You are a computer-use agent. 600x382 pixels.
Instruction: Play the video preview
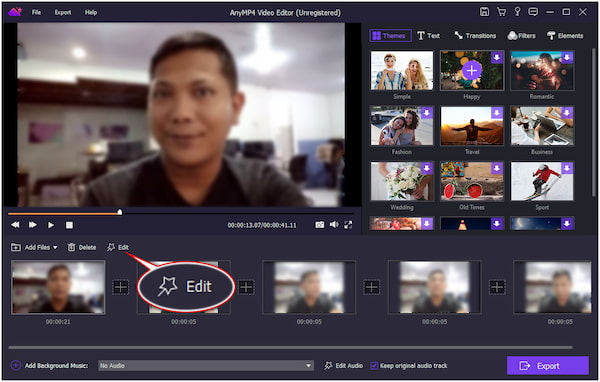click(51, 225)
